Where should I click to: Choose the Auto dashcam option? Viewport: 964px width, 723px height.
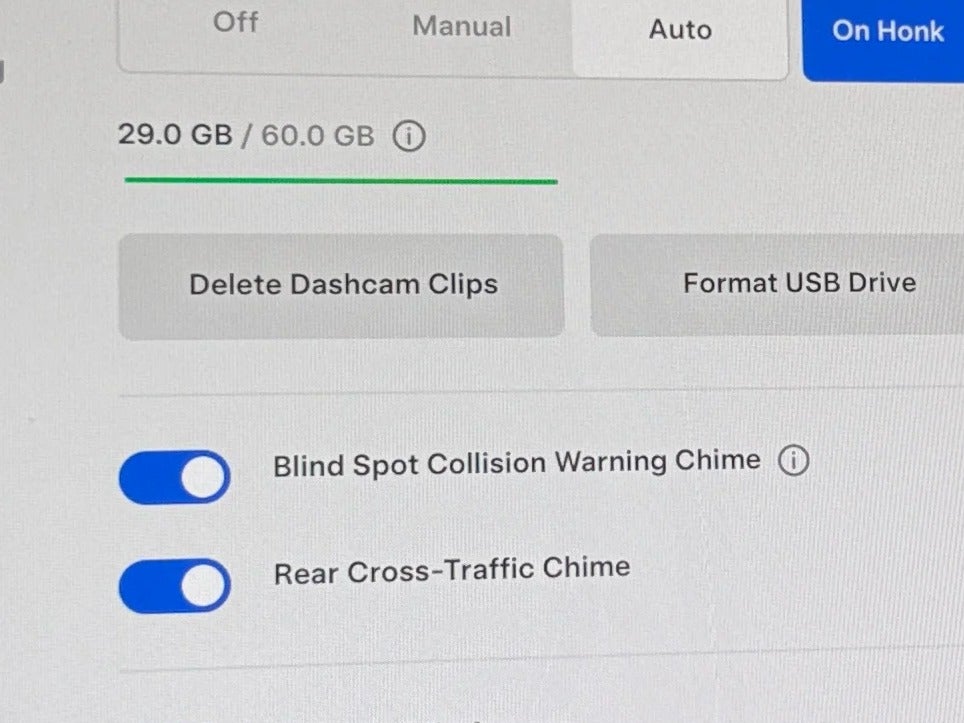tap(680, 30)
